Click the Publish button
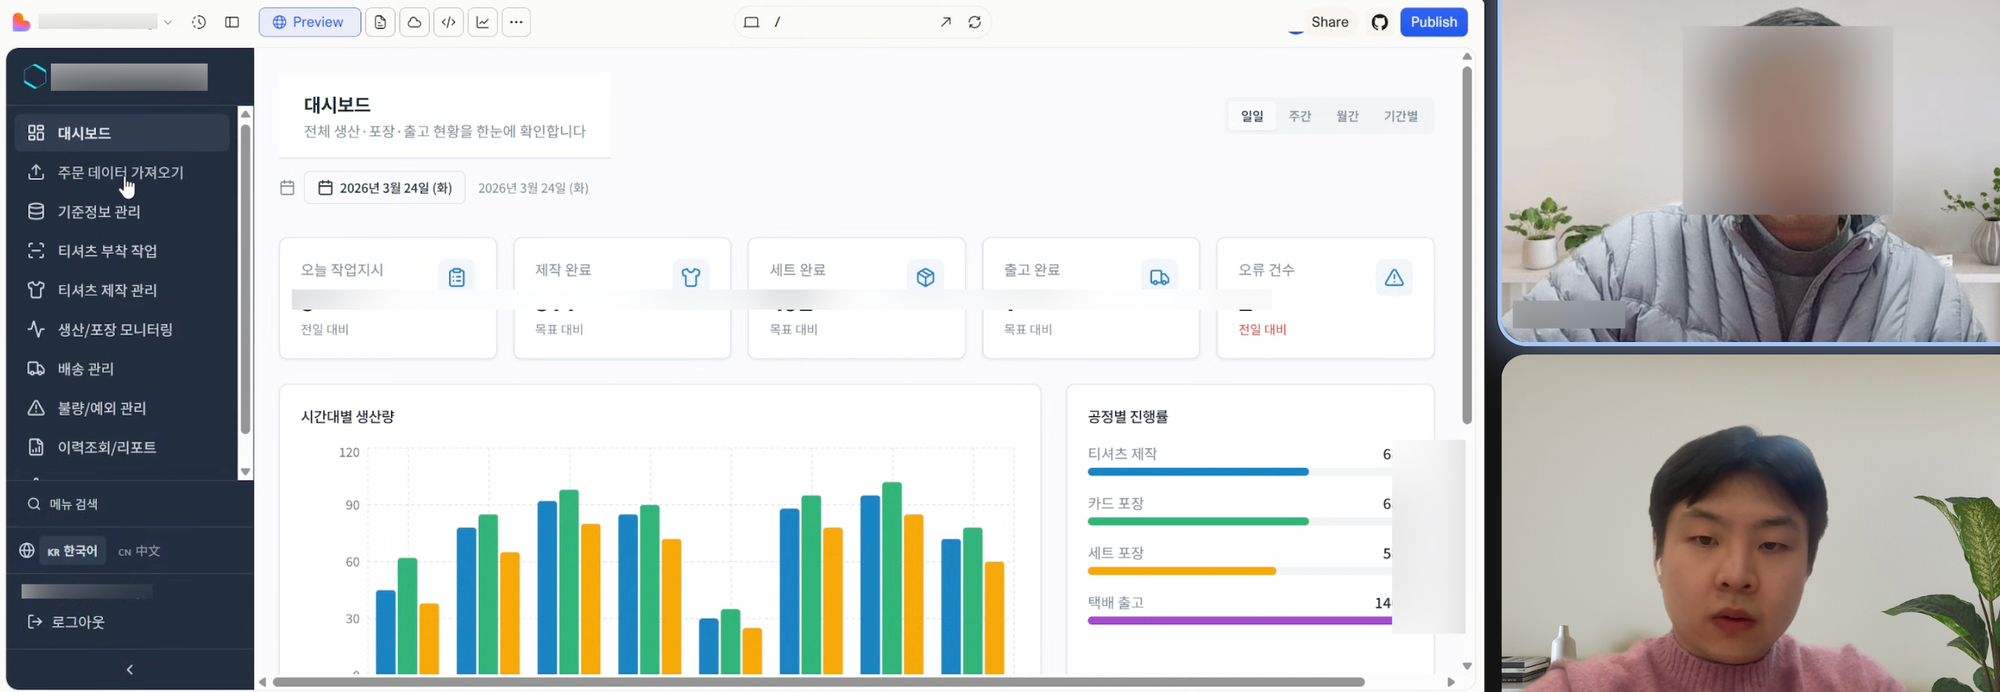2000x692 pixels. coord(1433,22)
